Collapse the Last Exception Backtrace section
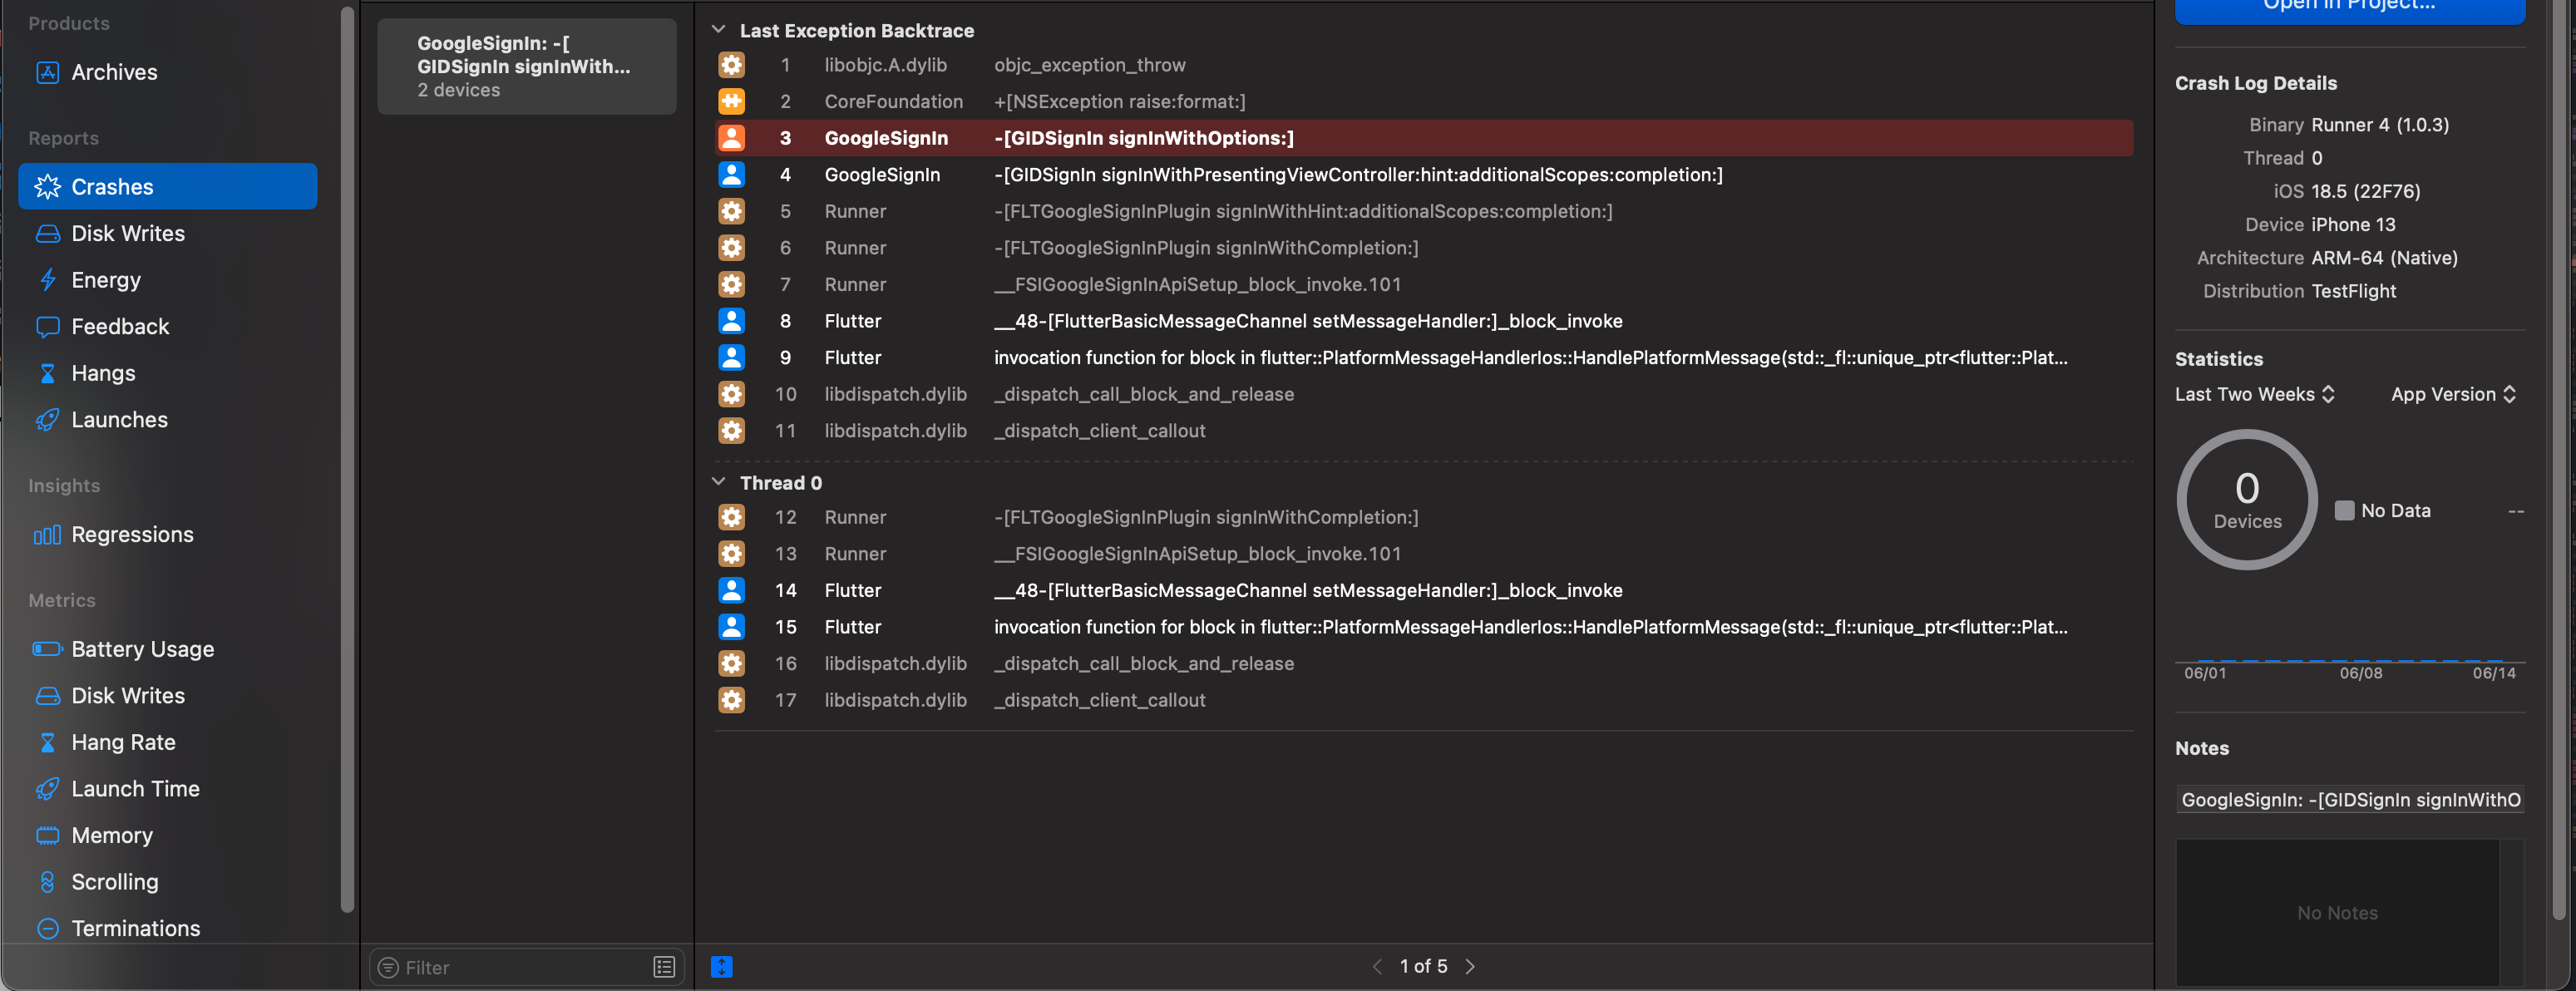Viewport: 2576px width, 991px height. [x=718, y=30]
